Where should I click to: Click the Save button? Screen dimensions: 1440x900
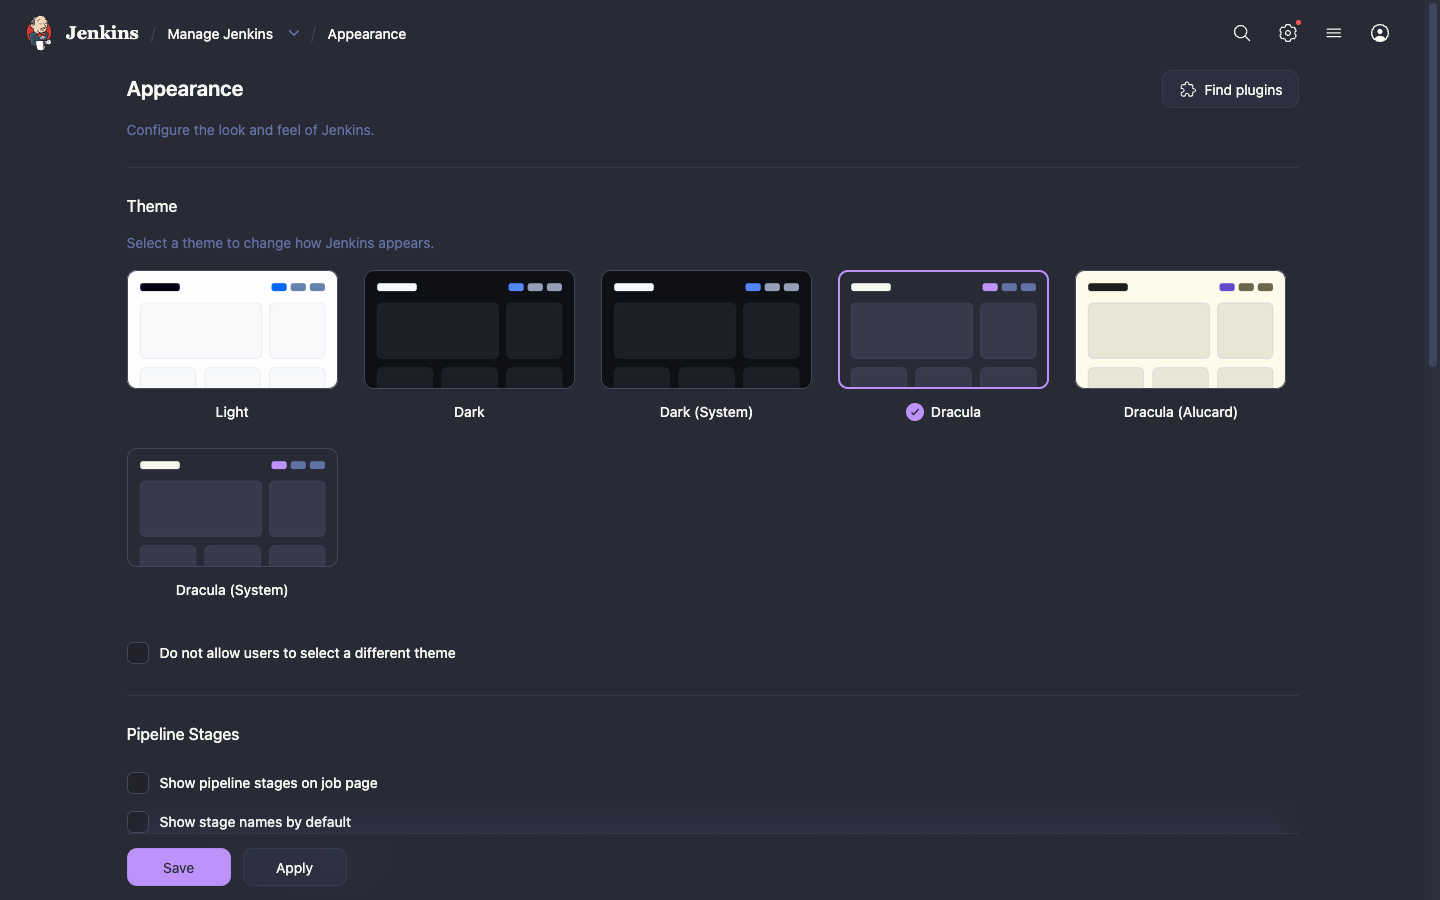tap(179, 867)
